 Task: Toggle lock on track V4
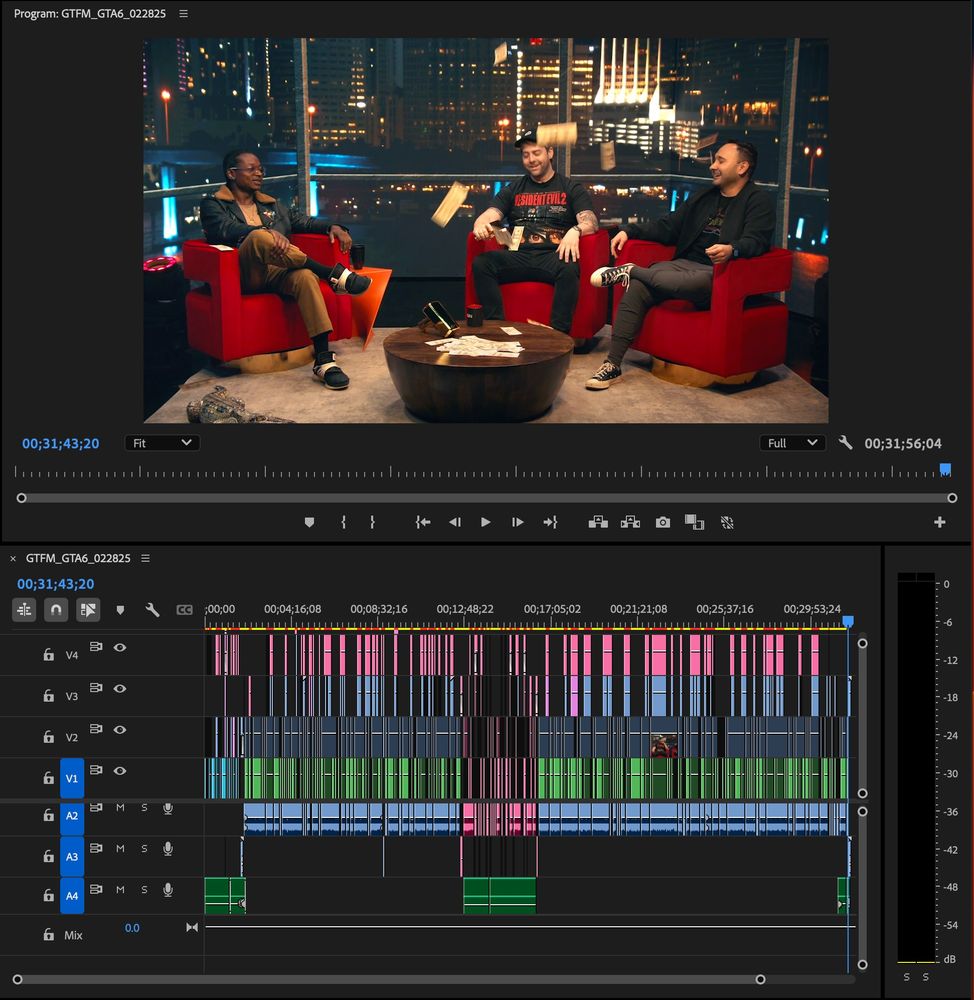(48, 654)
